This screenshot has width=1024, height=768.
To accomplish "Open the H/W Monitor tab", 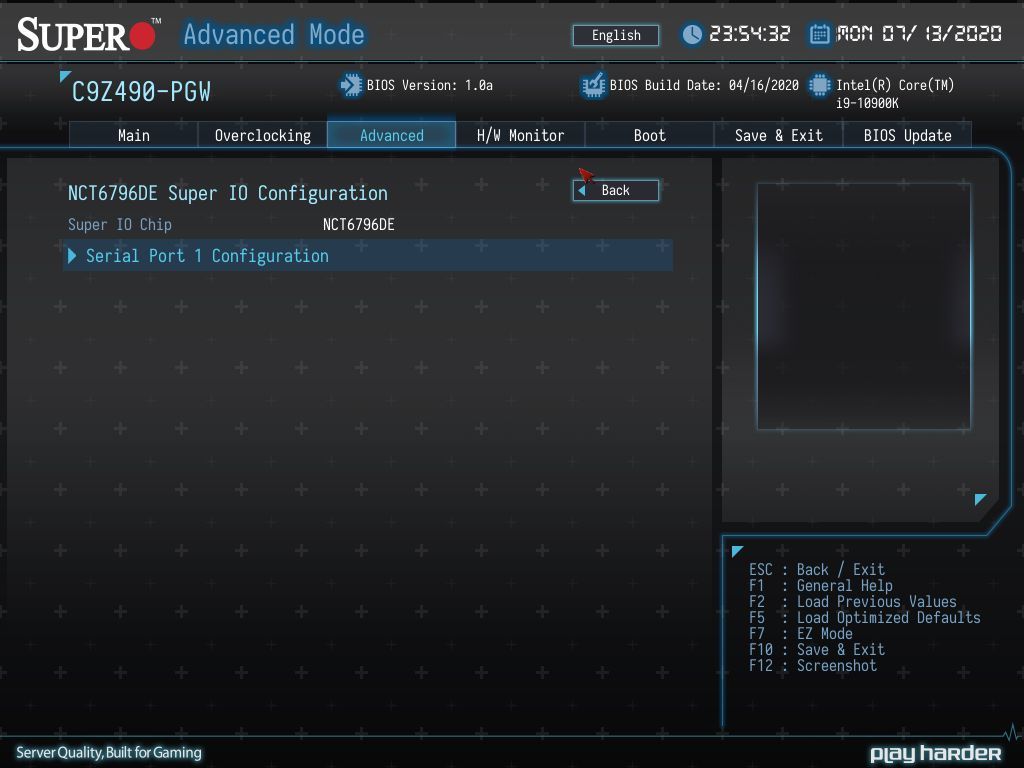I will point(520,135).
